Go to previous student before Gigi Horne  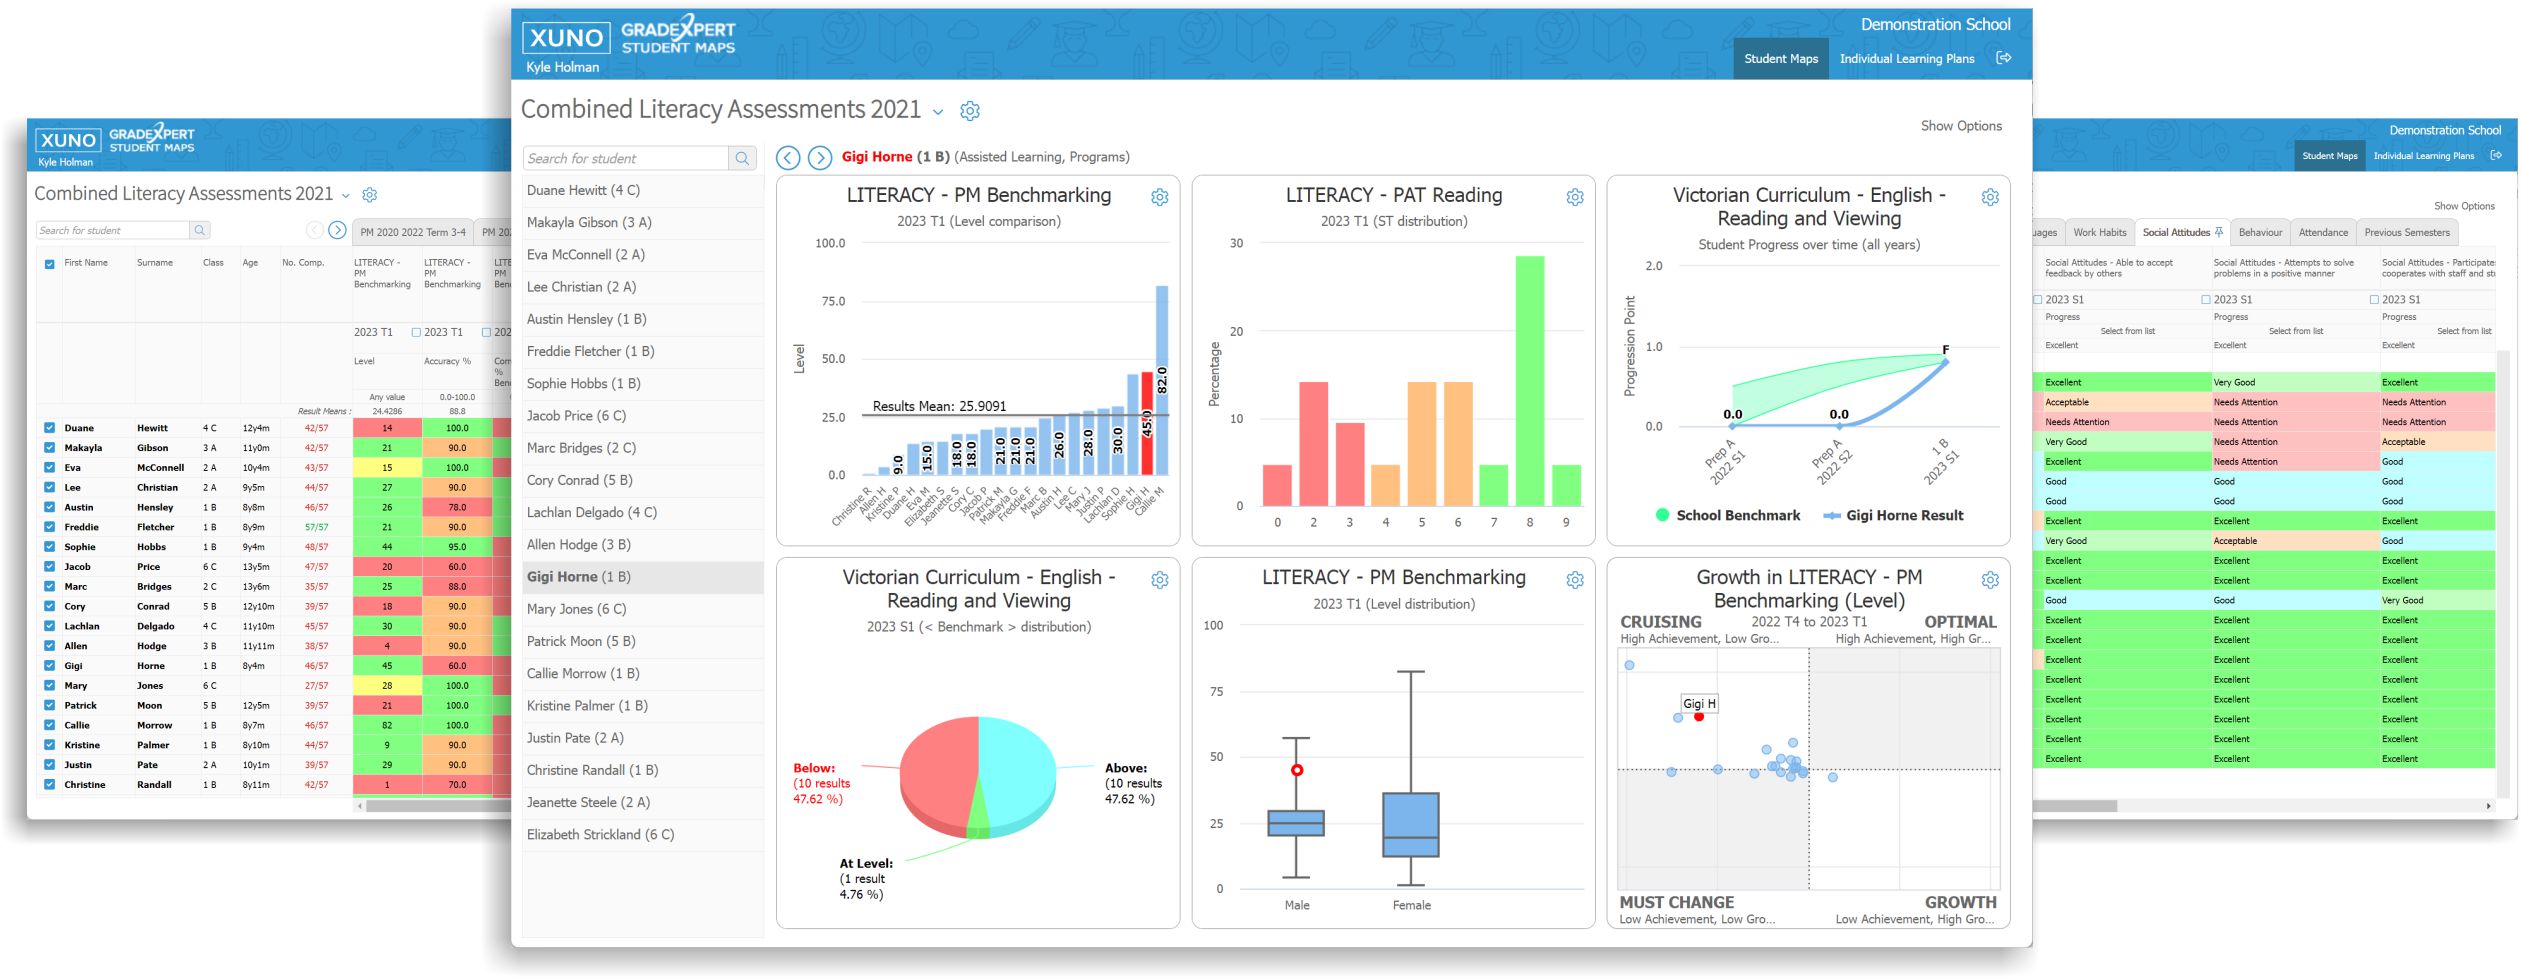(788, 157)
